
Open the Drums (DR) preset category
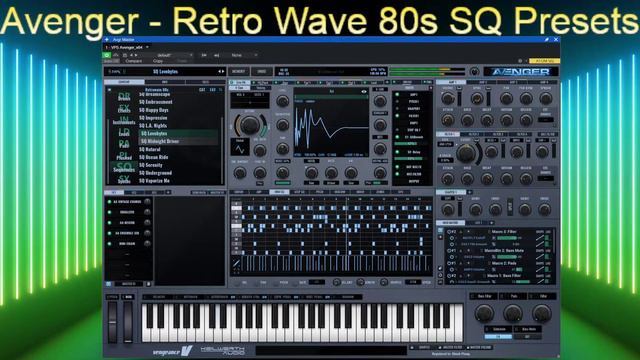(x=124, y=96)
